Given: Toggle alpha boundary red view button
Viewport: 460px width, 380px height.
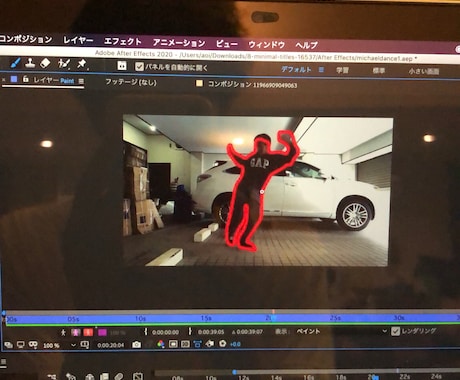Looking at the screenshot, I should point(88,332).
